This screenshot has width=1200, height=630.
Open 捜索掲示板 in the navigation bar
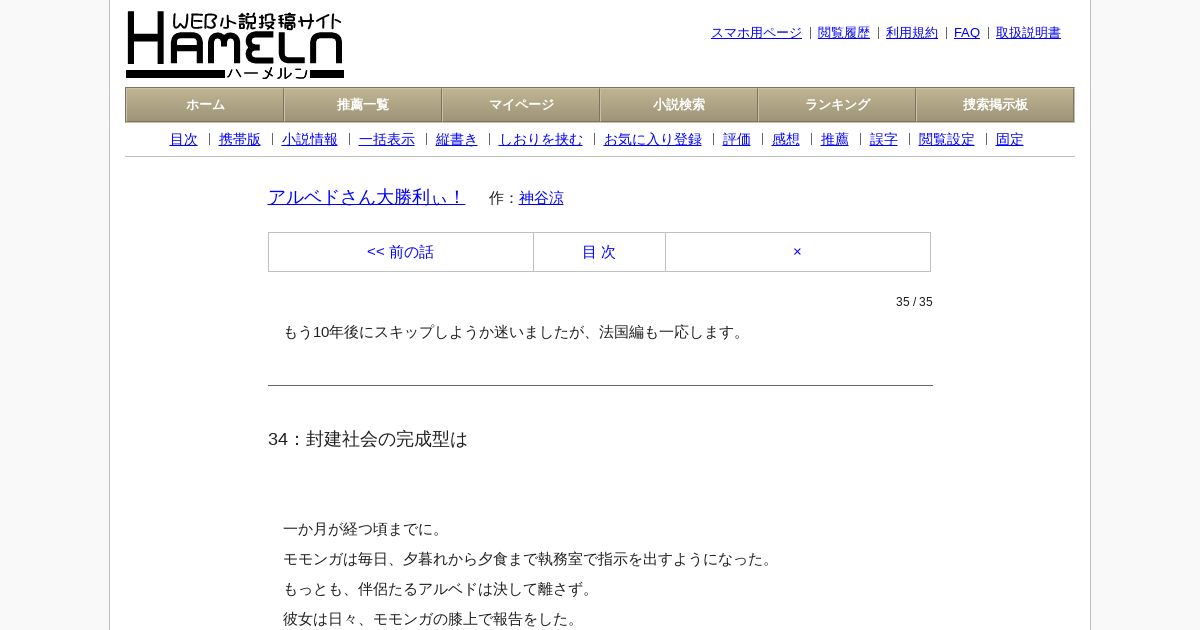pyautogui.click(x=995, y=105)
